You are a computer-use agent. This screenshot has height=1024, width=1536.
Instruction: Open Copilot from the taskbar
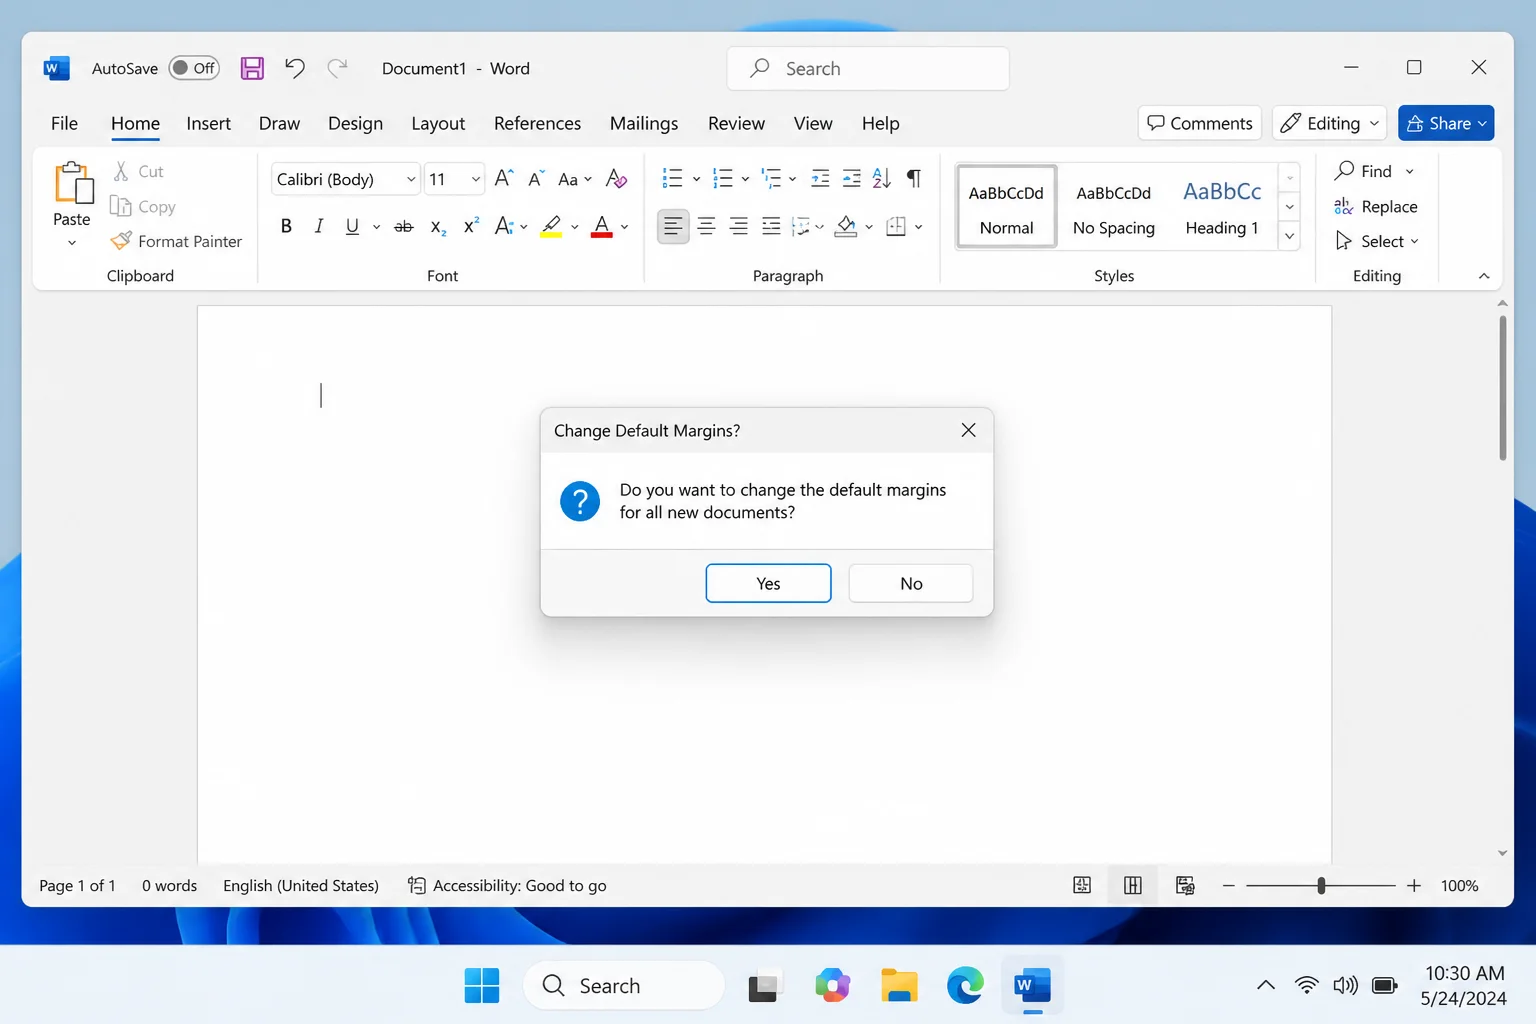[x=832, y=986]
